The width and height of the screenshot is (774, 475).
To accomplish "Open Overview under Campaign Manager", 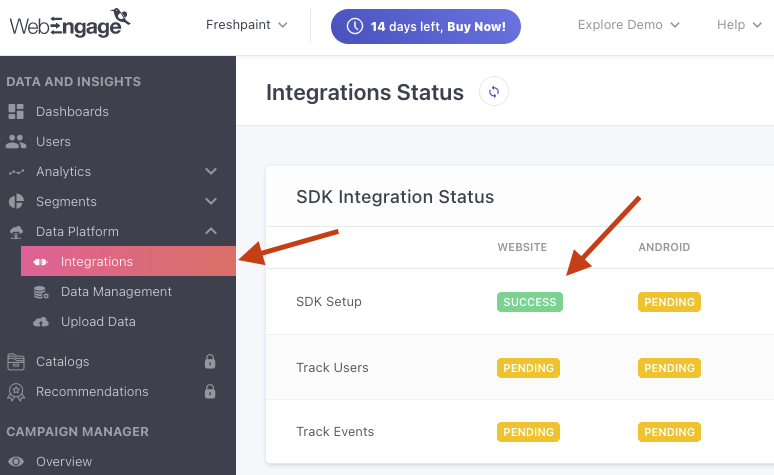I will 64,462.
